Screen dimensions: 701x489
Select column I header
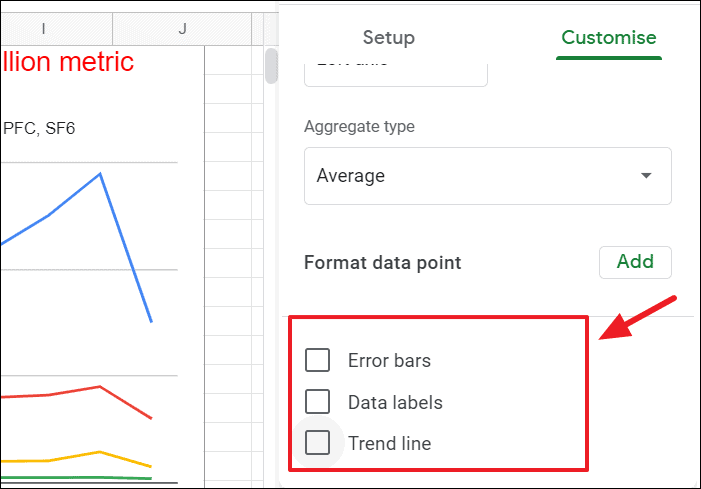coord(43,28)
